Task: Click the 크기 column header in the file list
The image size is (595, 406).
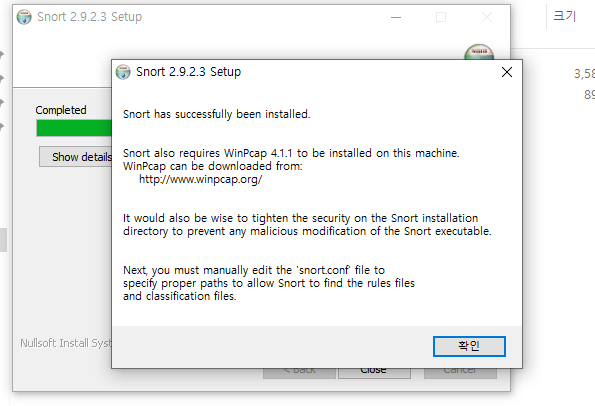Action: coord(564,16)
